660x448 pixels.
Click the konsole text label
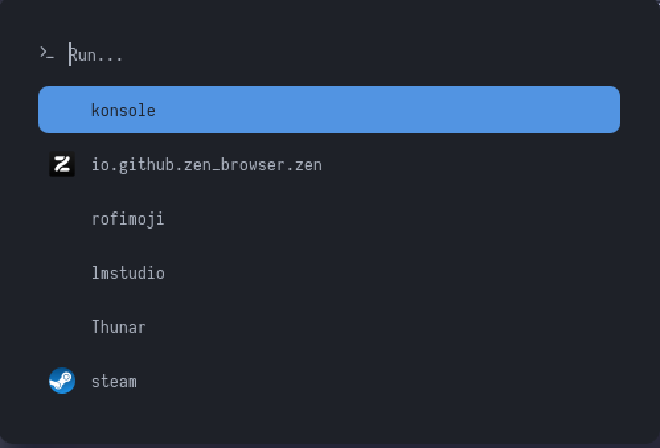[123, 110]
